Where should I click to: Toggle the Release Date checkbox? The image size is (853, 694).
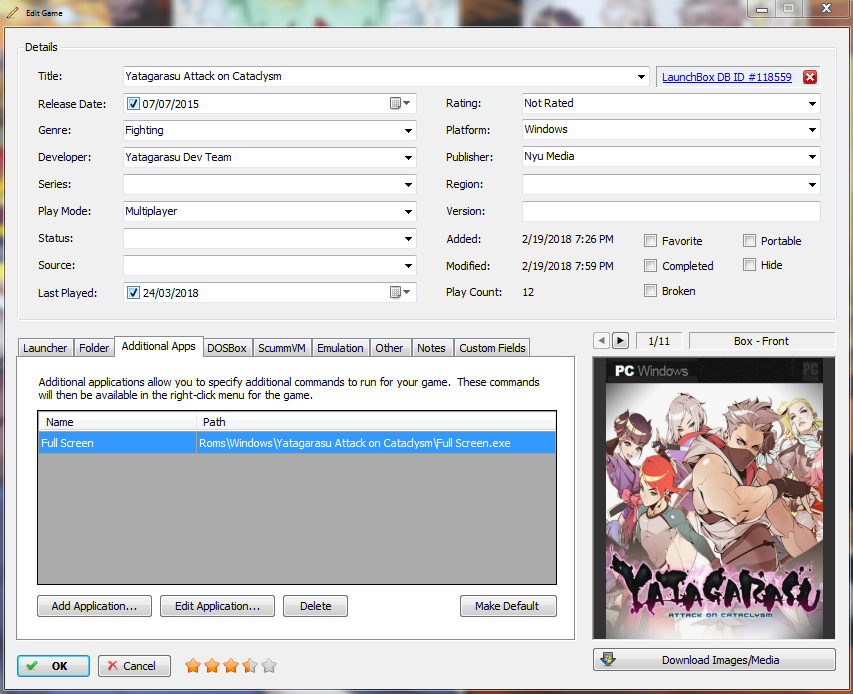(133, 103)
